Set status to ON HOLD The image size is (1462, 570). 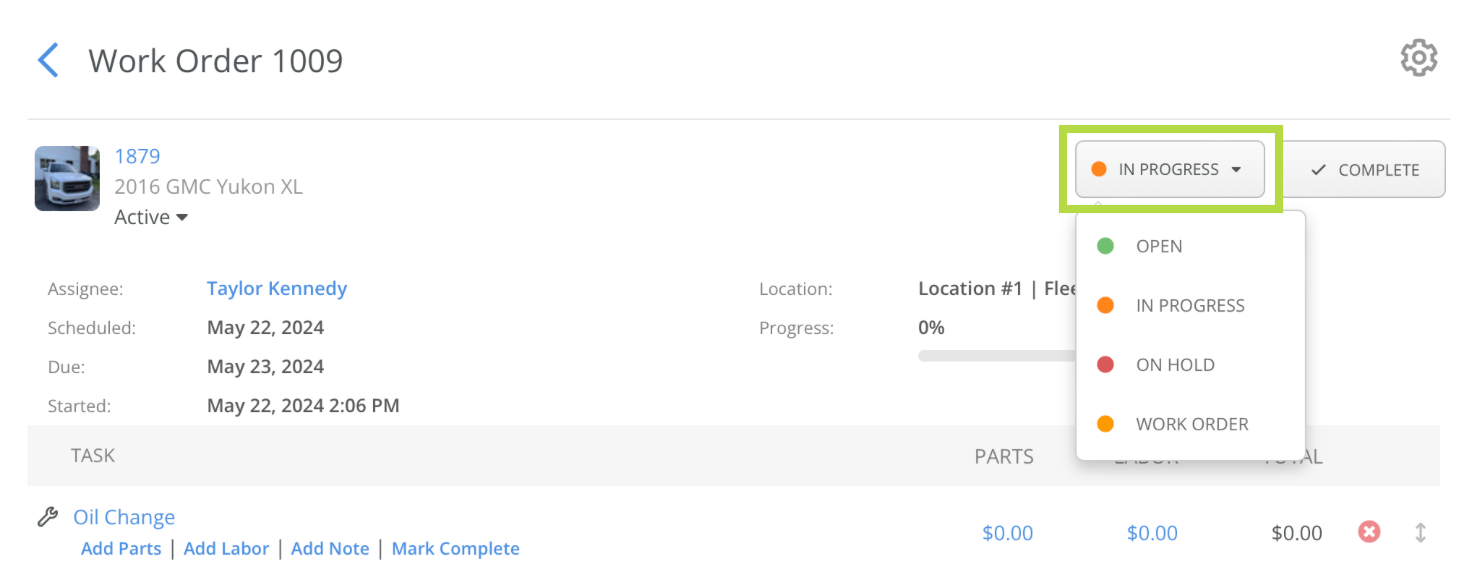1190,364
